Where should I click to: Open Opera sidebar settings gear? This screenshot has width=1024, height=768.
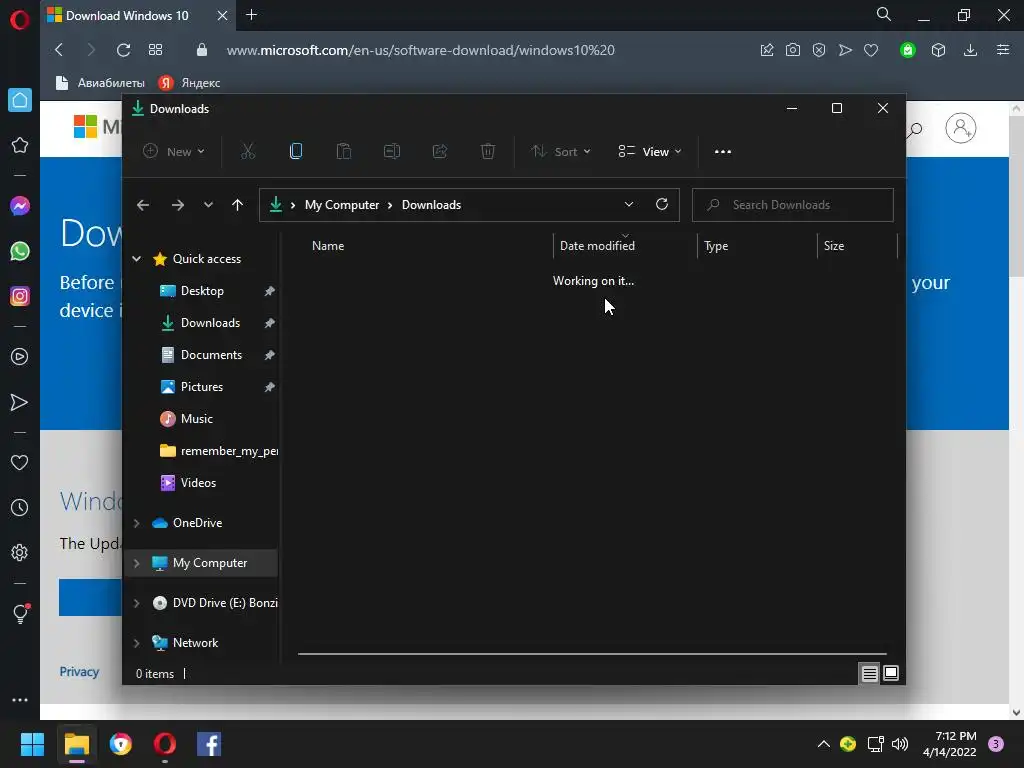point(20,552)
